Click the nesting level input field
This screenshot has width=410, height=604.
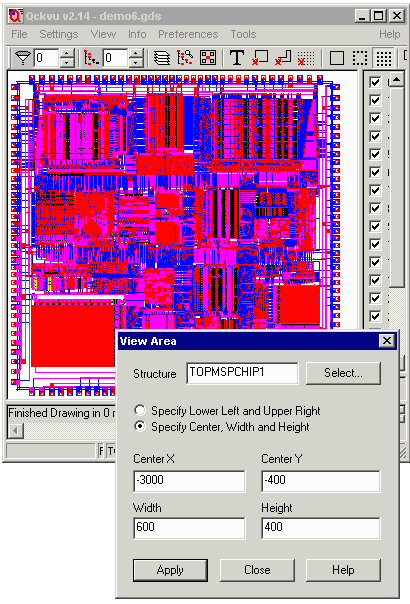[116, 58]
